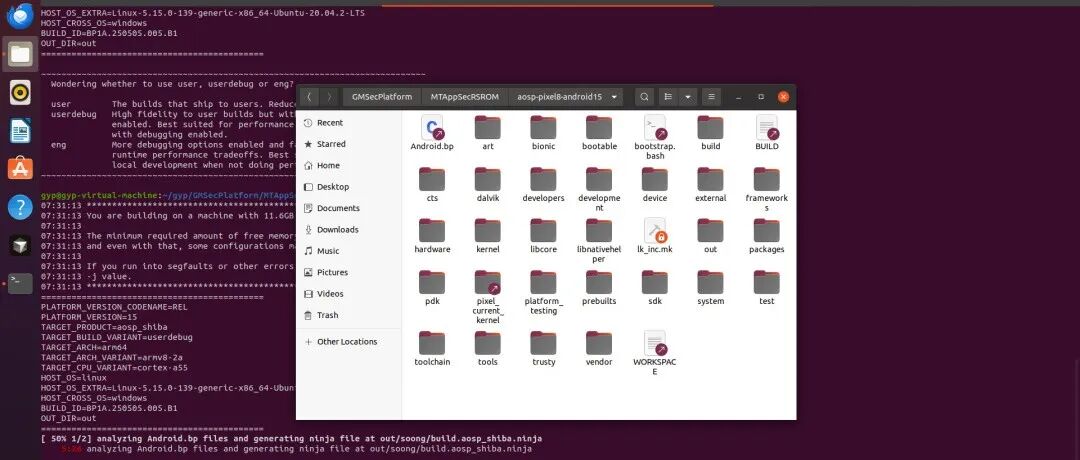The width and height of the screenshot is (1080, 460).
Task: Open Files app in the dock
Action: pos(20,54)
